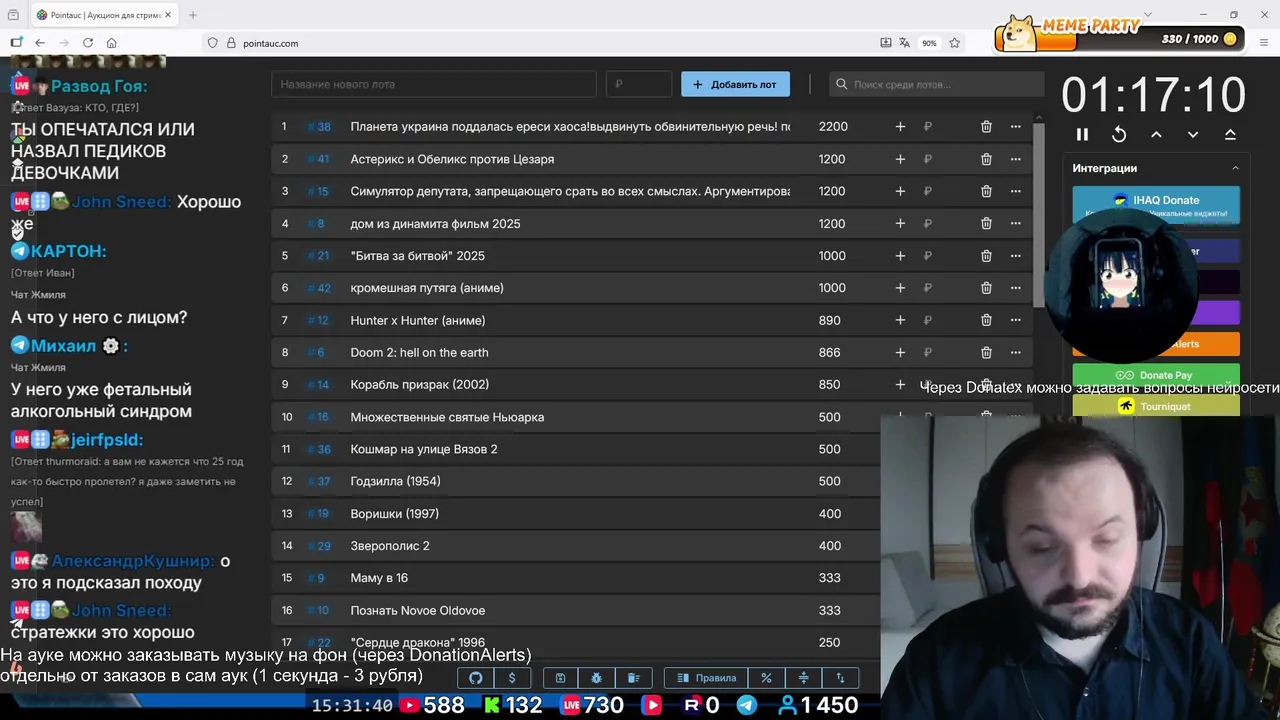Viewport: 1280px width, 720px height.
Task: Open more options for Hunter x Hunter
Action: pyautogui.click(x=1016, y=320)
